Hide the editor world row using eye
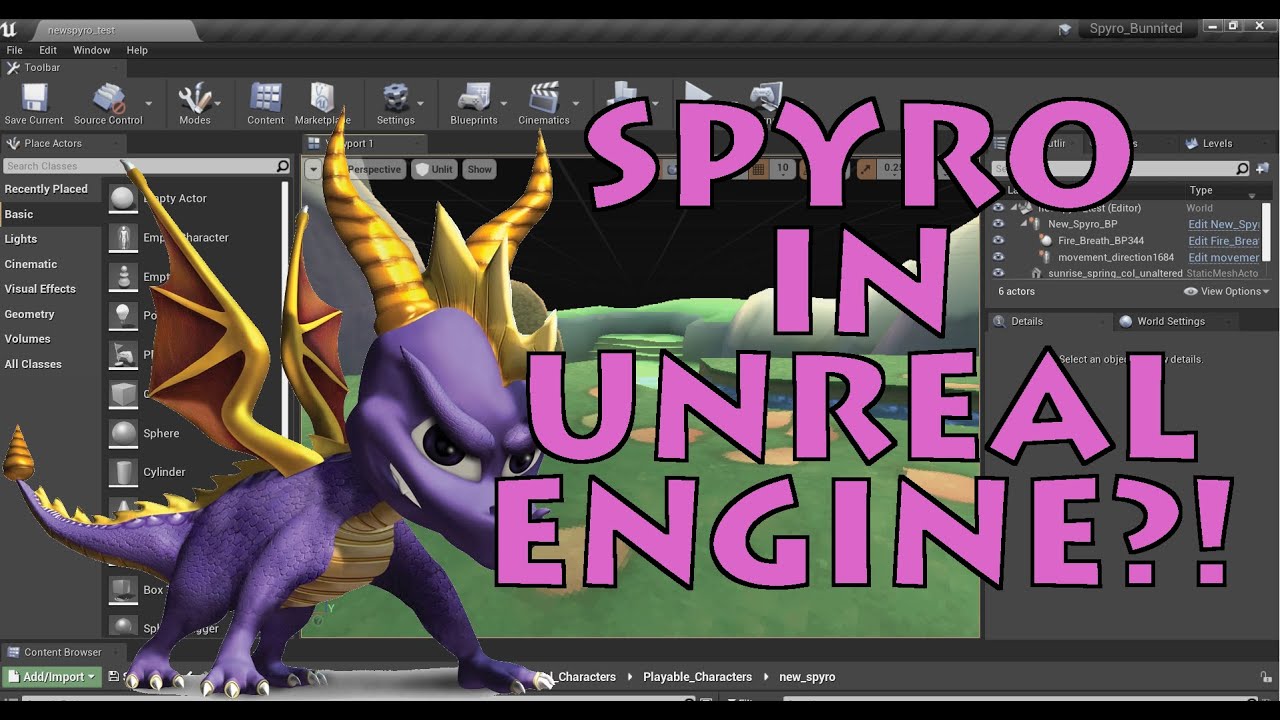The image size is (1280, 720). (x=998, y=208)
